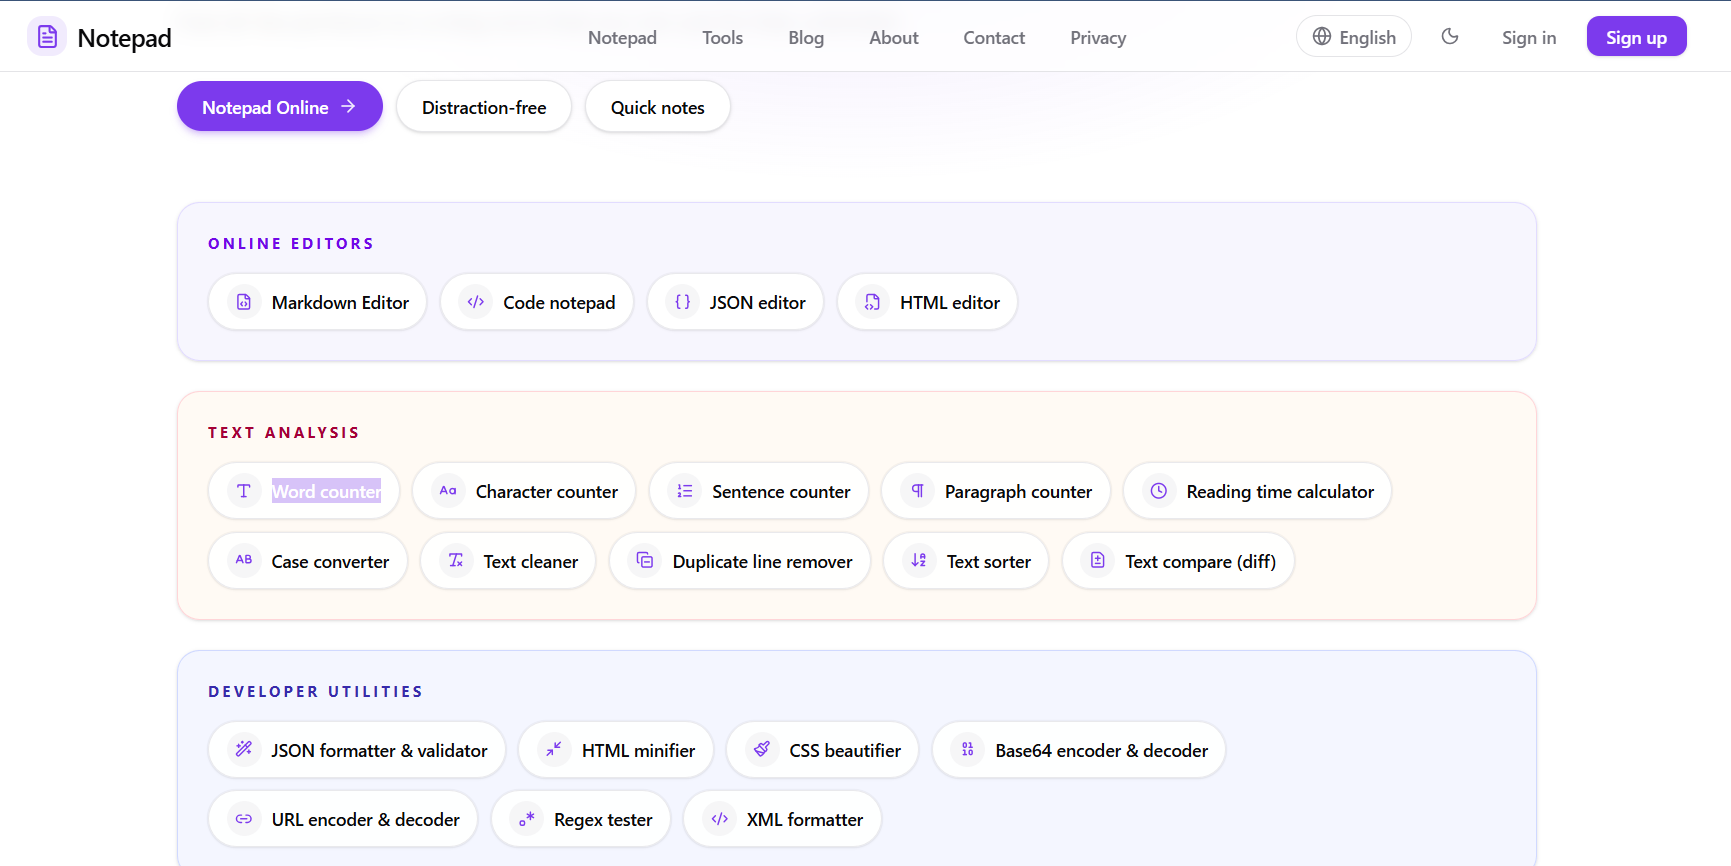
Task: Launch Notepad Online button
Action: click(x=280, y=107)
